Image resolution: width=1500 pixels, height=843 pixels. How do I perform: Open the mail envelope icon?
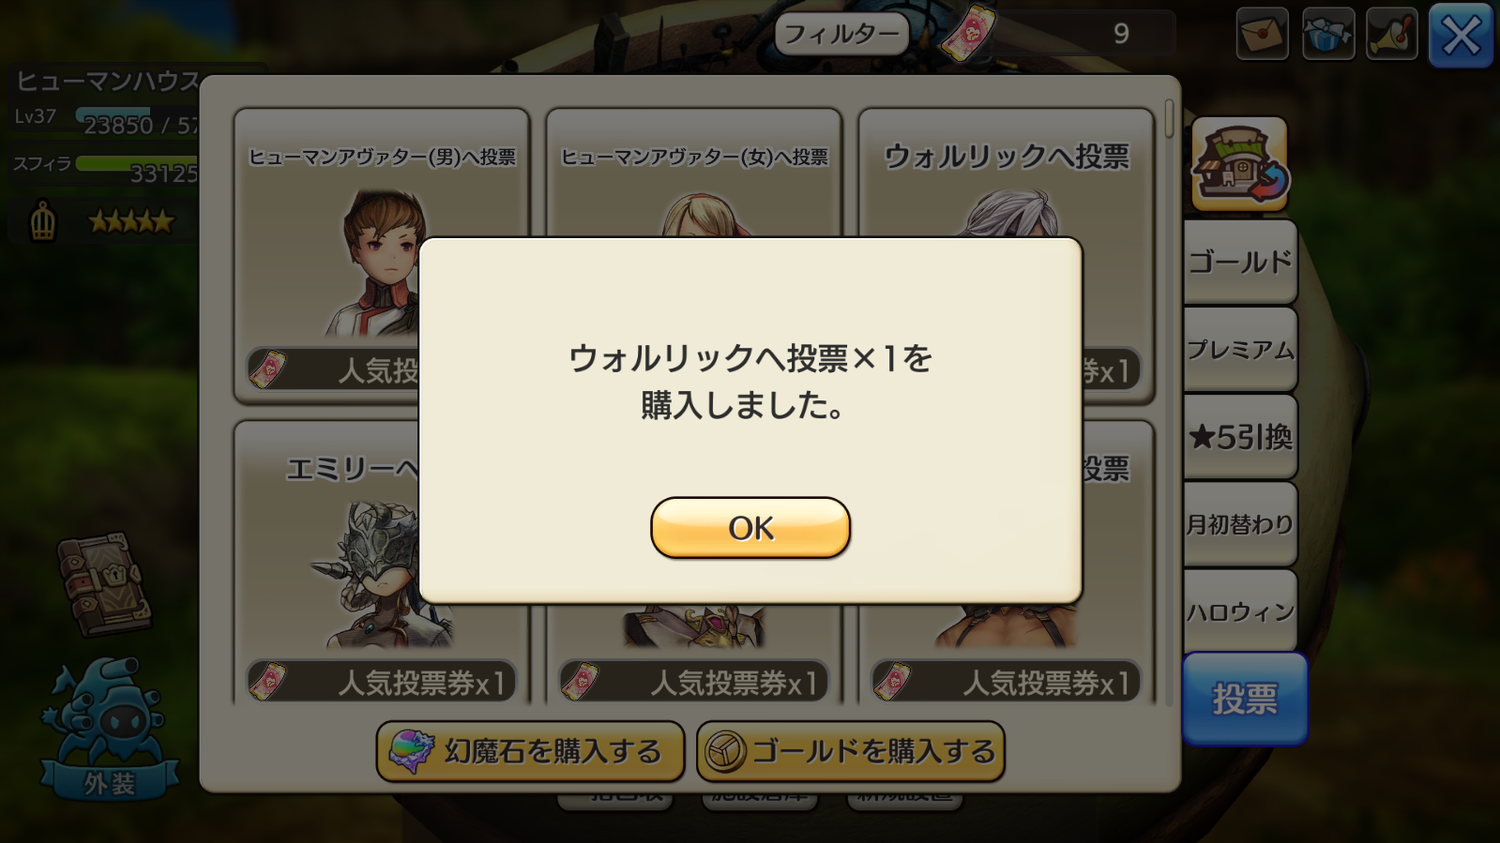(1262, 34)
